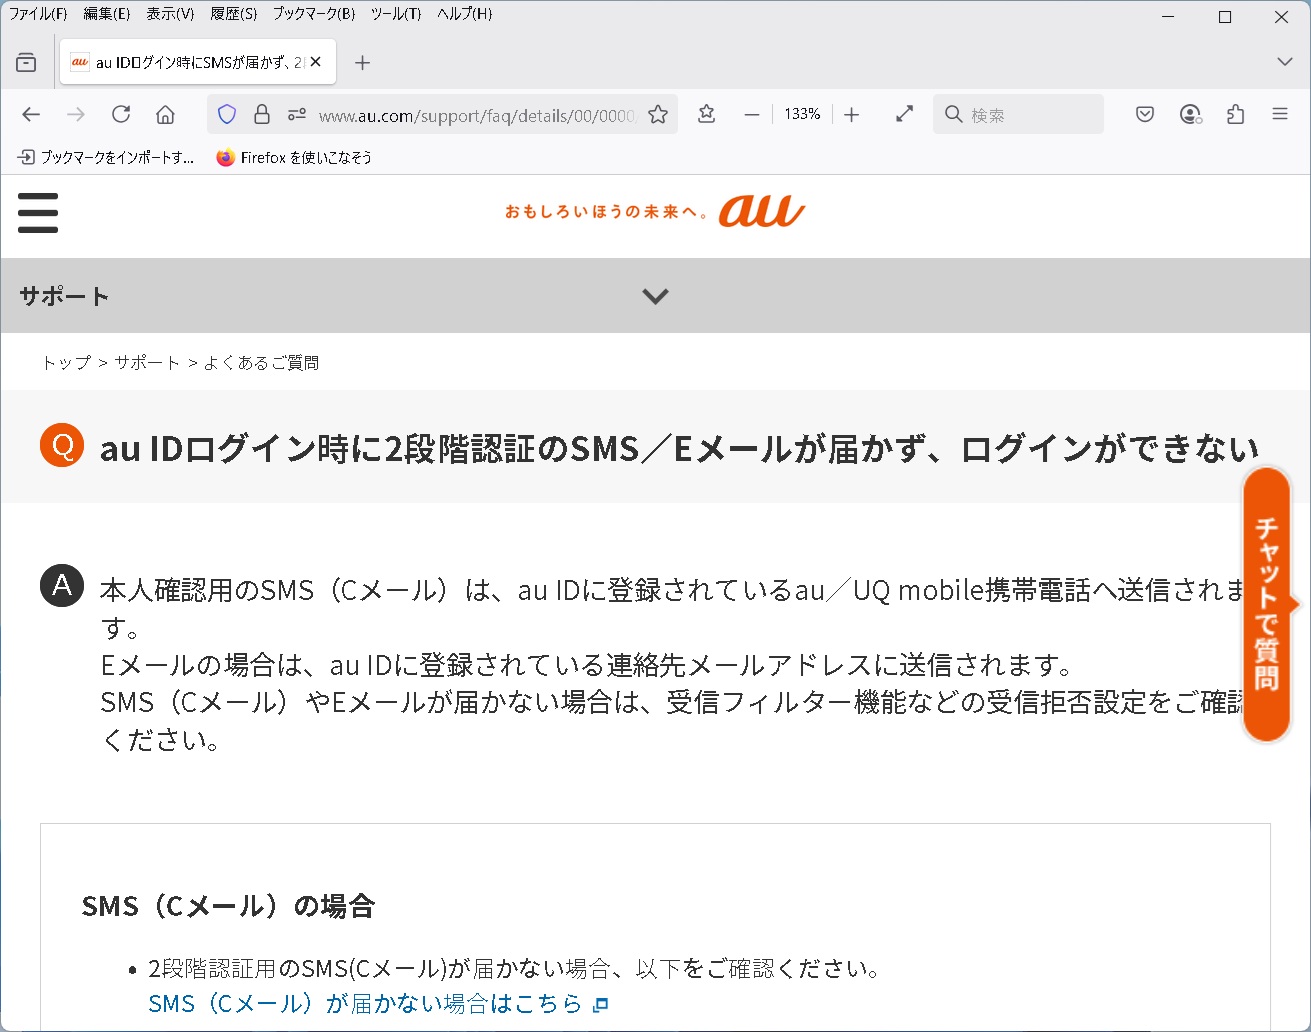Maximize the Firefox window

click(1225, 17)
